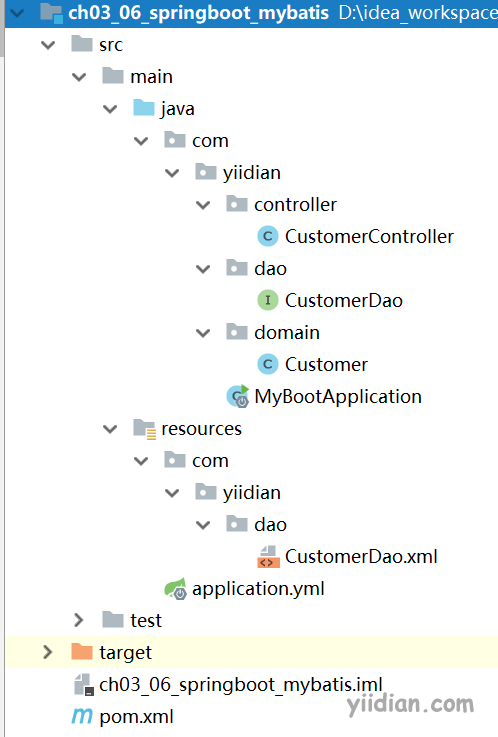
Task: Click the orange target folder icon
Action: pos(82,651)
